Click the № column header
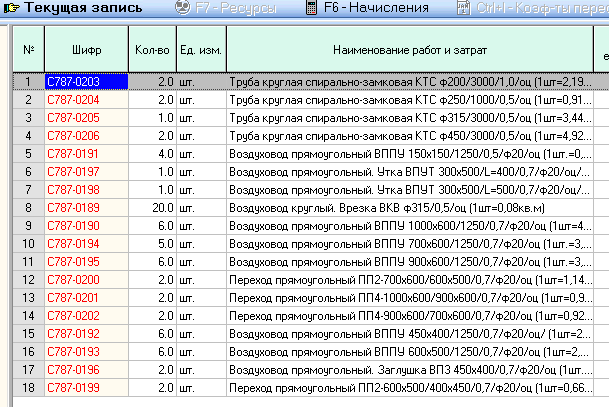 [29, 49]
